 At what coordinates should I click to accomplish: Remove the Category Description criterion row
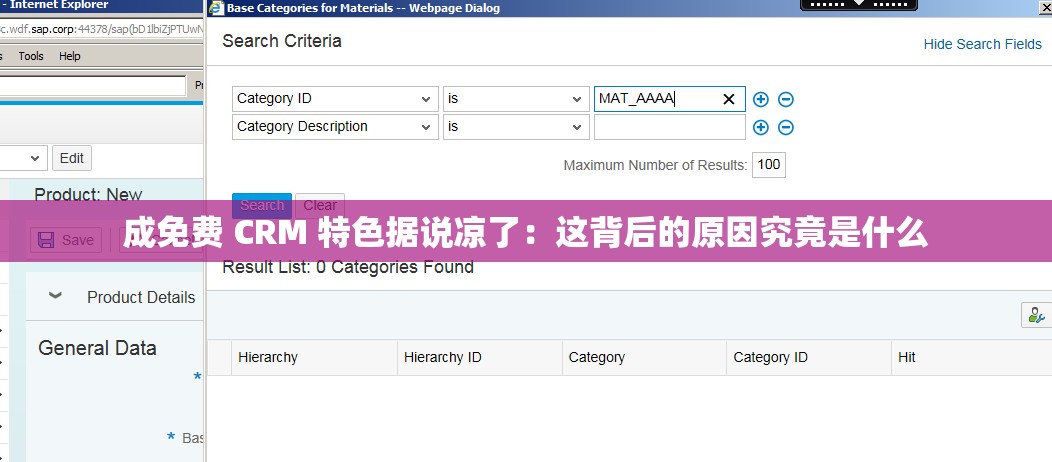786,127
